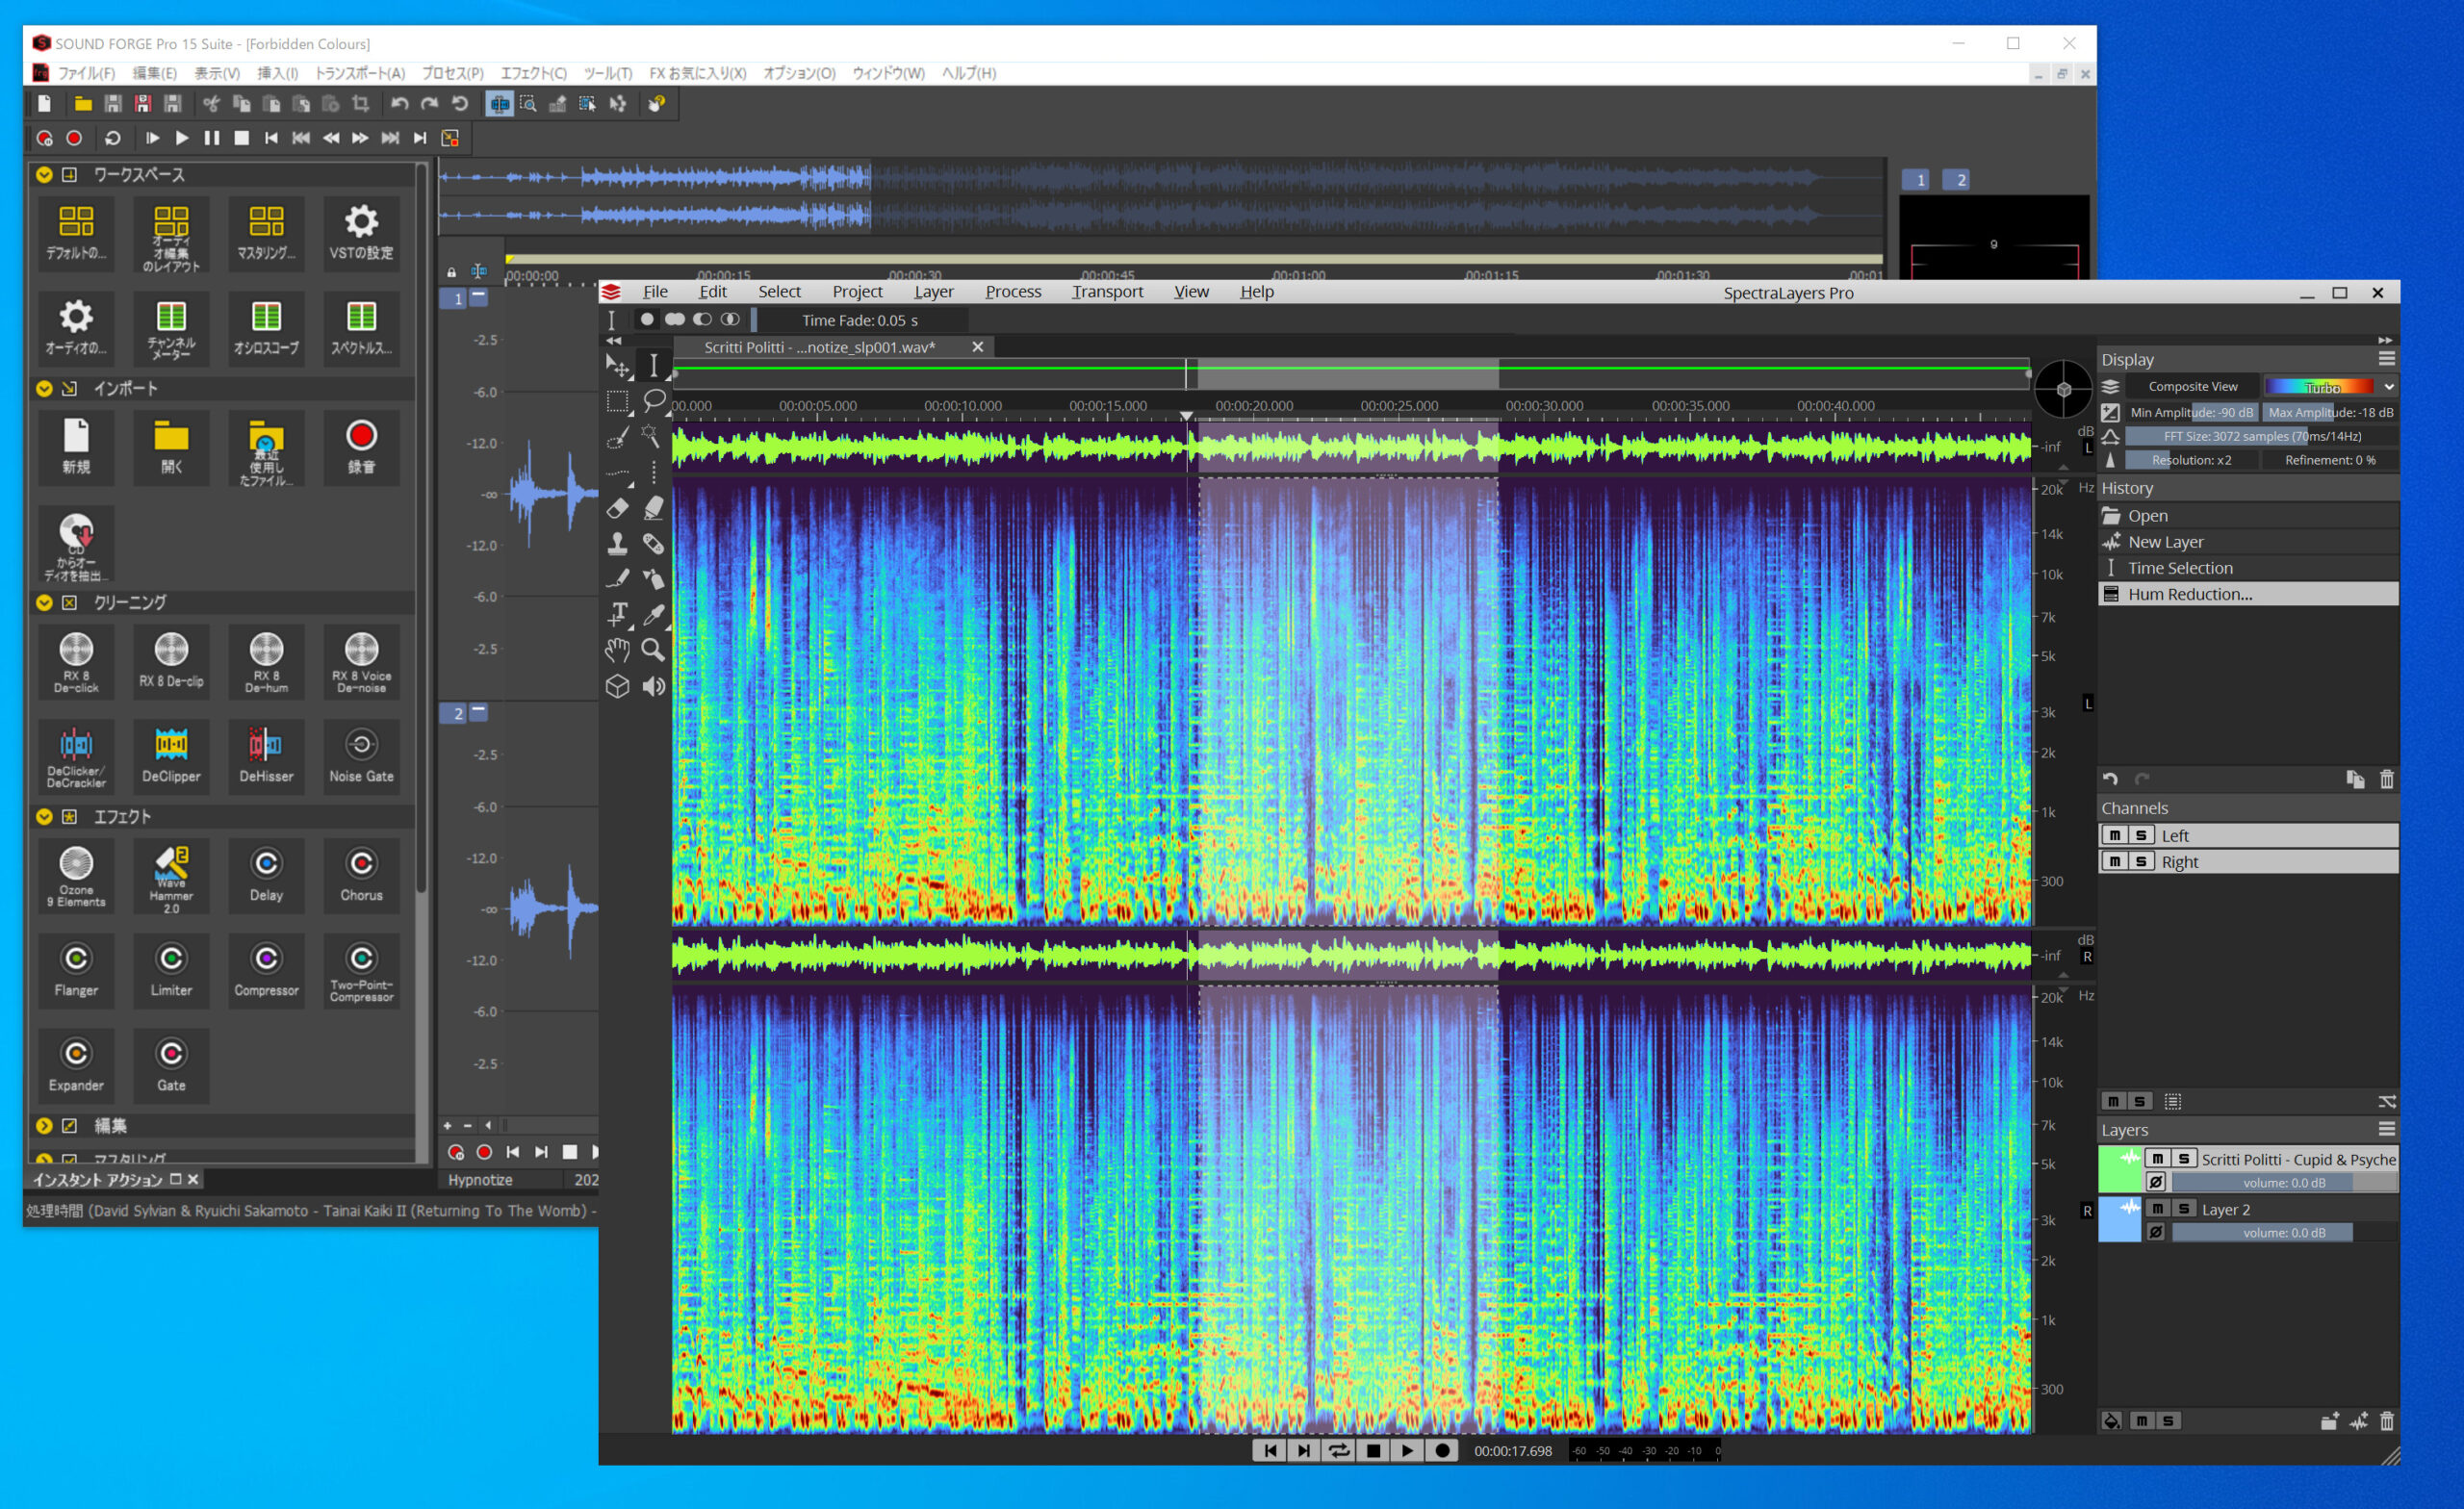Select the 3D cube view tool

(x=618, y=686)
